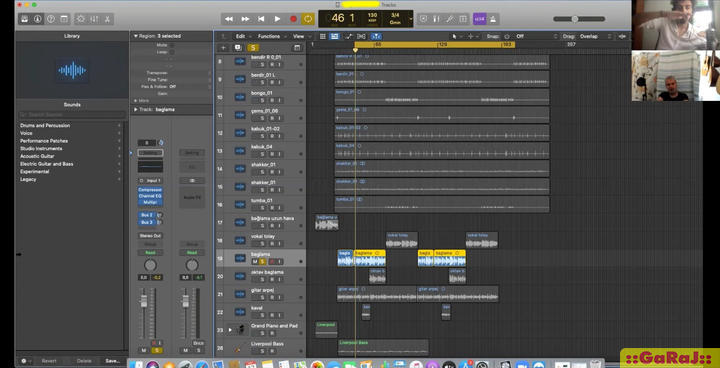The image size is (720, 368).
Task: Open the Editors scissors button
Action: (107, 19)
